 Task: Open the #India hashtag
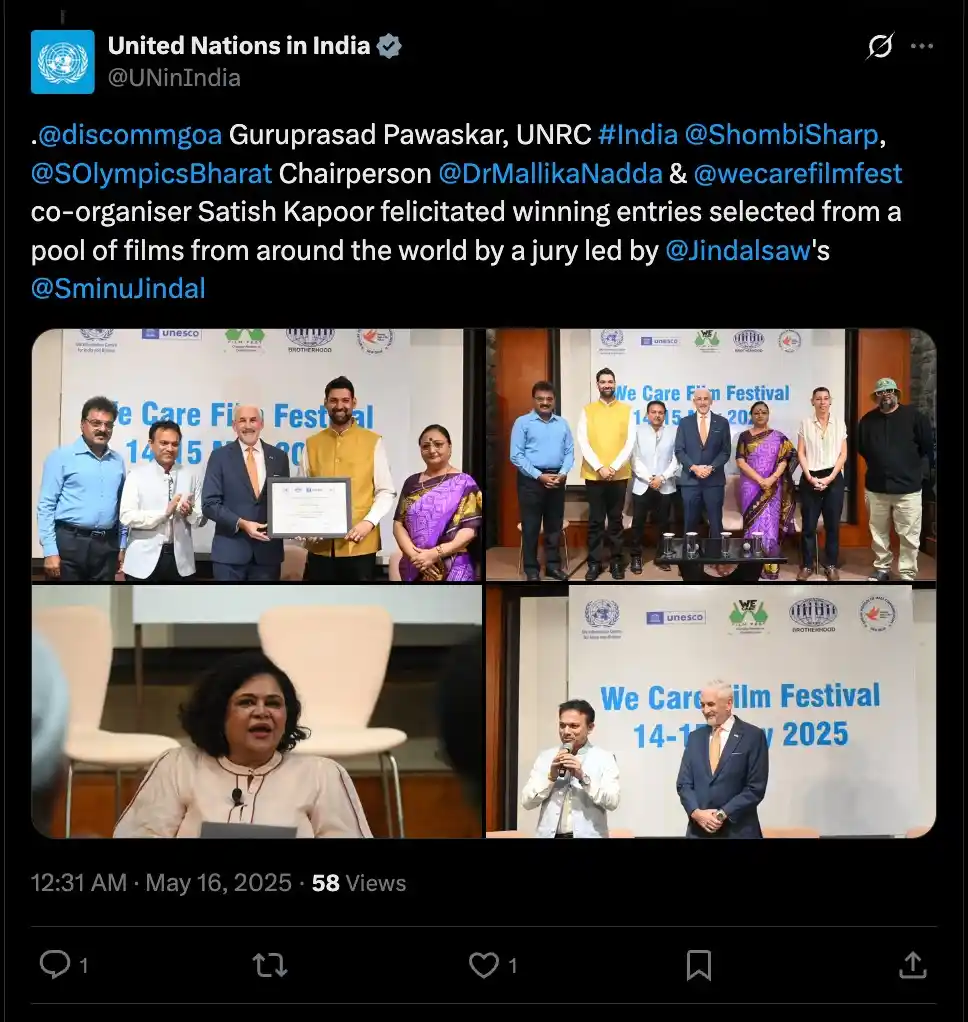[x=638, y=135]
